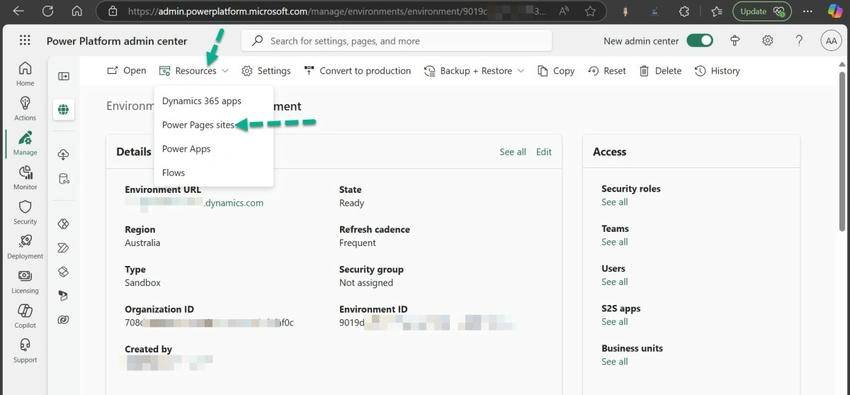Reload the page in the browser

click(x=48, y=11)
